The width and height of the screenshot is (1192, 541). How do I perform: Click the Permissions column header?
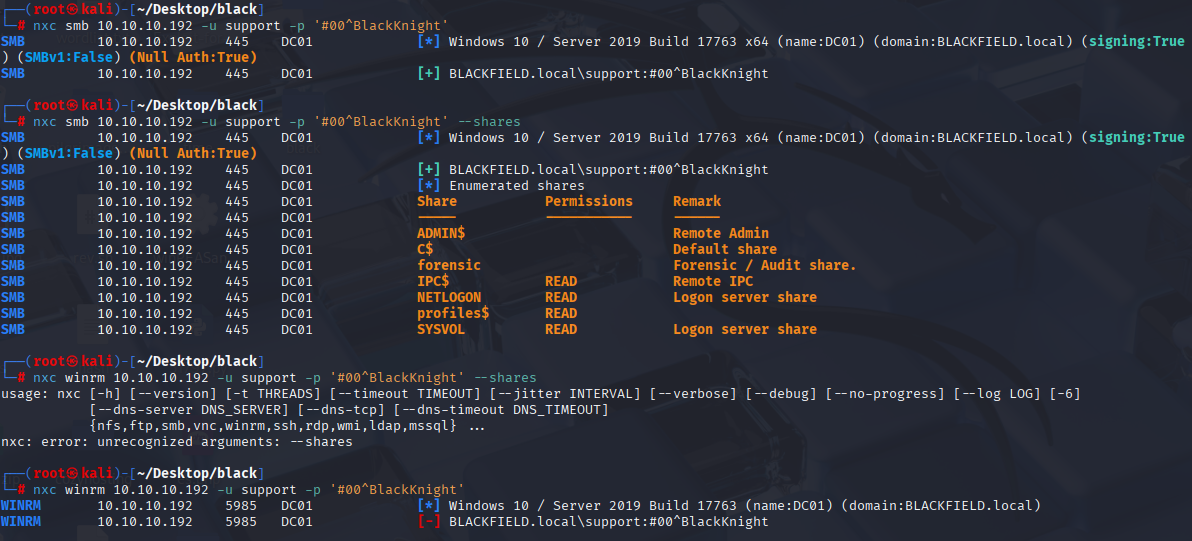point(589,201)
